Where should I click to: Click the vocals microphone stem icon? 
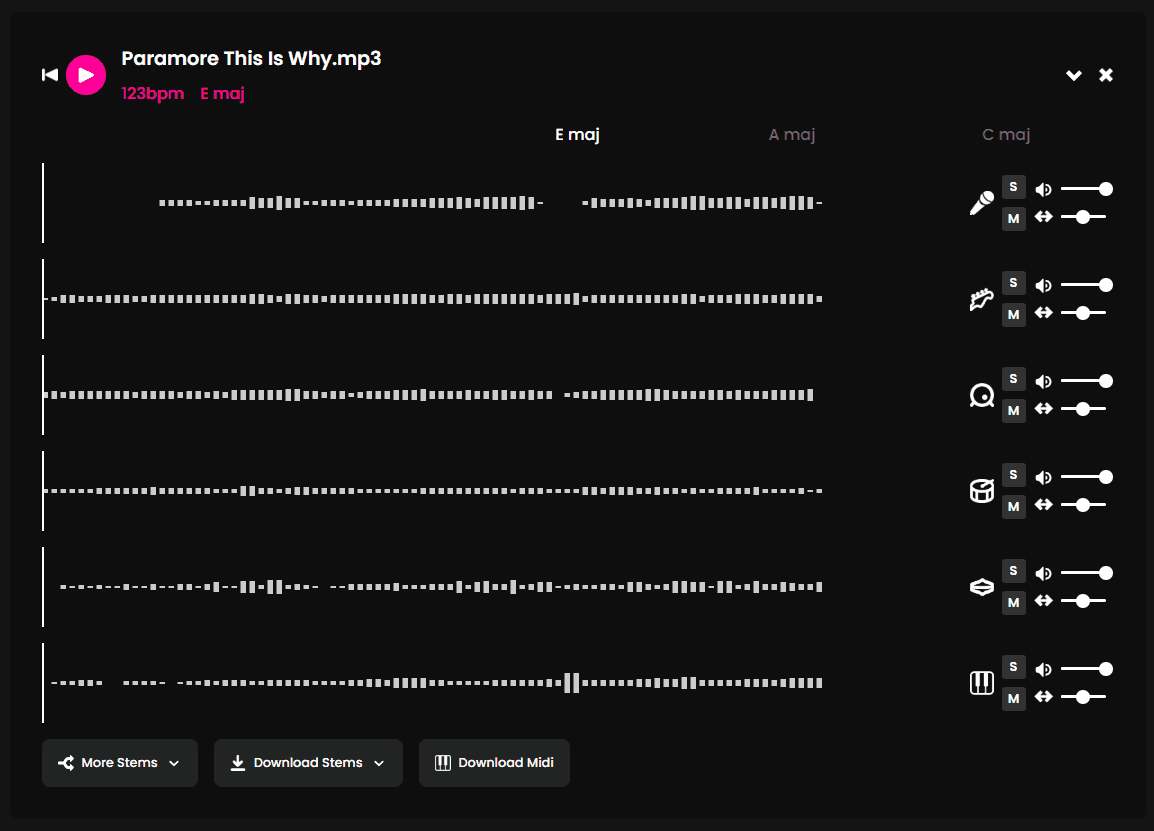[x=982, y=203]
